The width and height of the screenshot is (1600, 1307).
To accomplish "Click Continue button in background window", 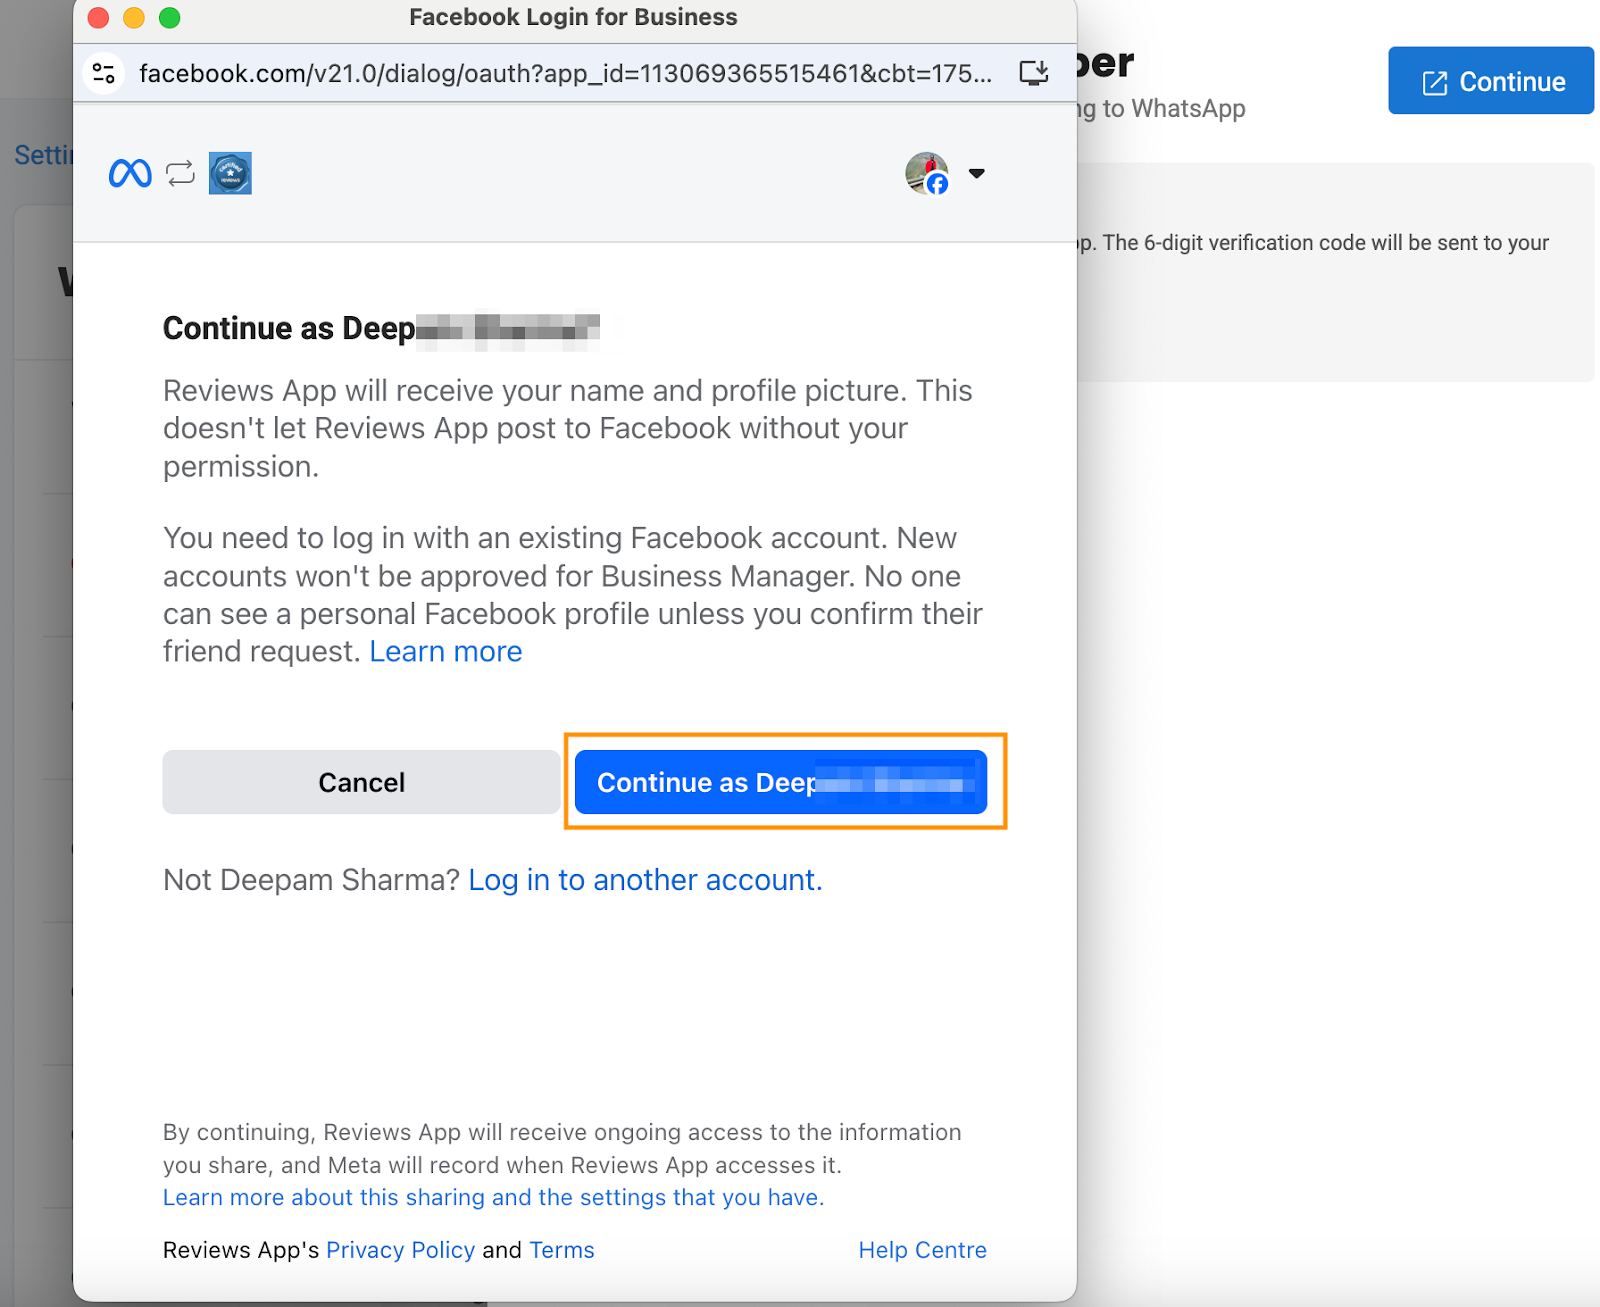I will [x=1491, y=81].
